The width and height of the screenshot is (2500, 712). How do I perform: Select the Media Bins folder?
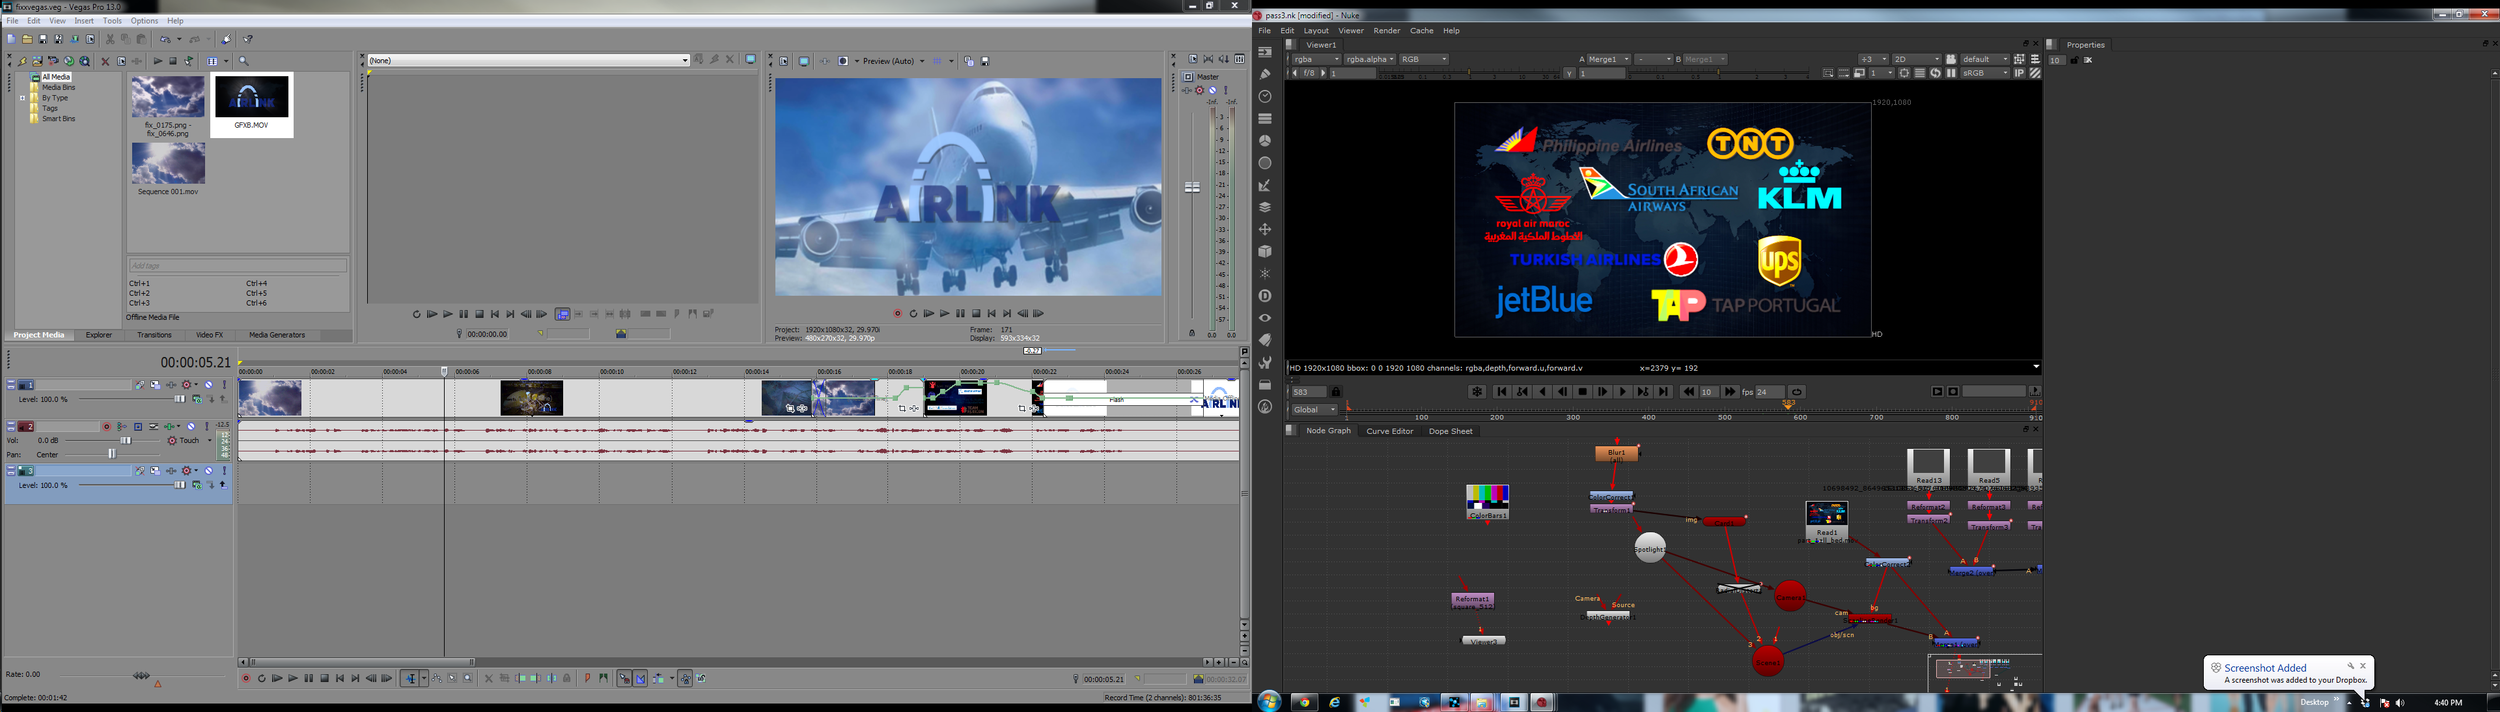(58, 87)
